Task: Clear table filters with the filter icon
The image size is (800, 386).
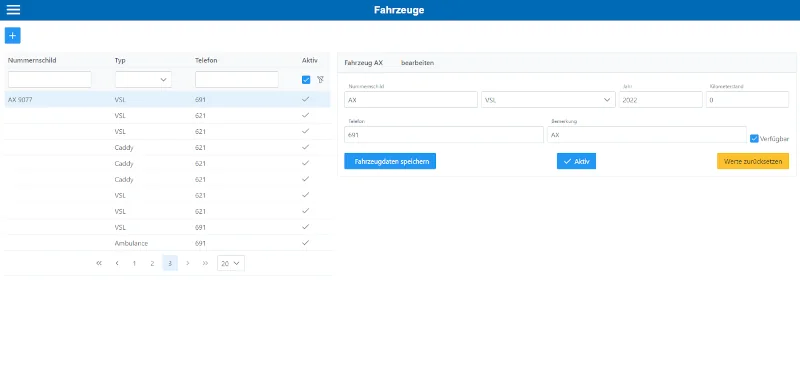Action: [320, 80]
